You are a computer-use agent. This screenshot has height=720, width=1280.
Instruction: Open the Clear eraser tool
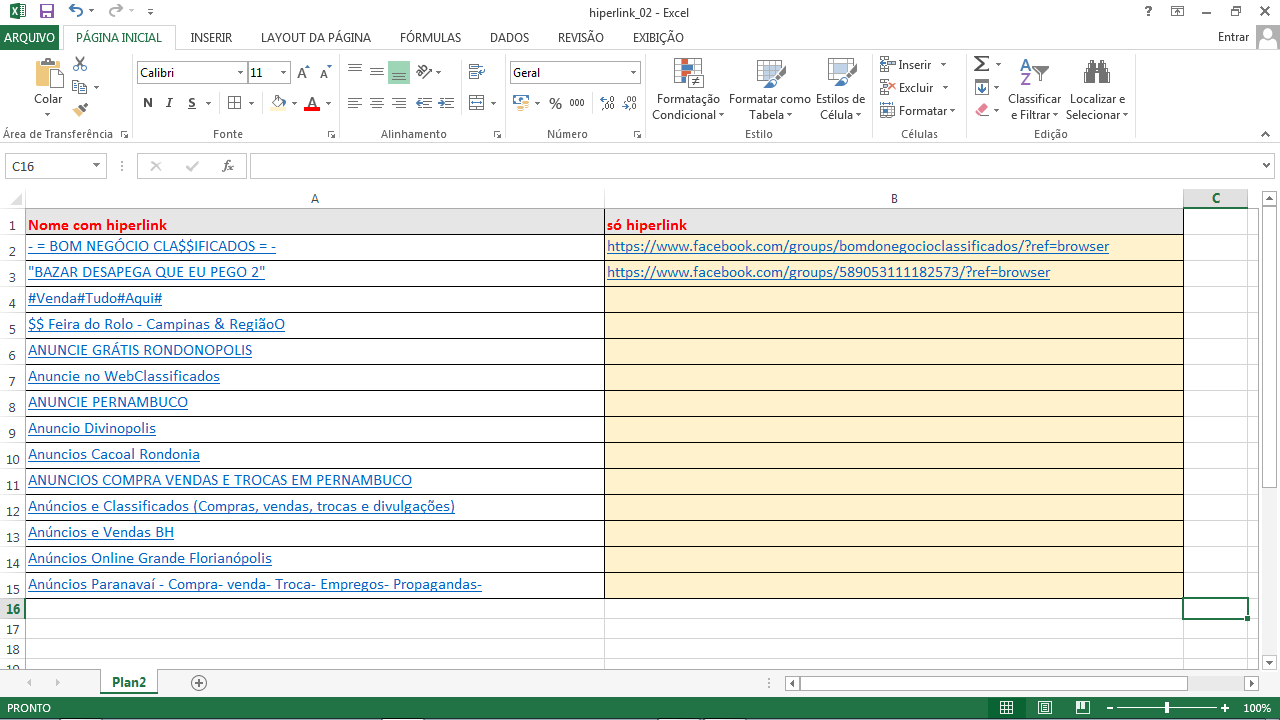click(982, 110)
